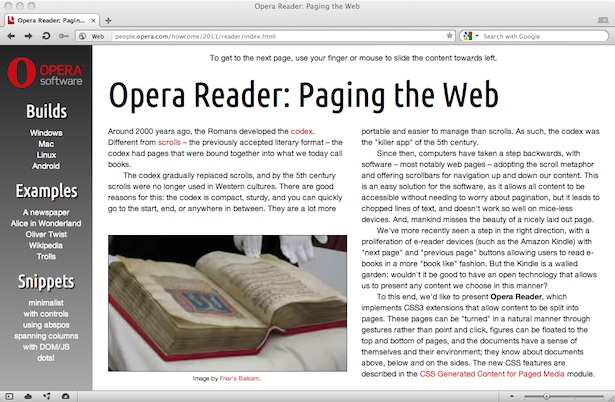Viewport: 615px width, 402px height.
Task: Click the Snippets sidebar heading
Action: pos(46,282)
